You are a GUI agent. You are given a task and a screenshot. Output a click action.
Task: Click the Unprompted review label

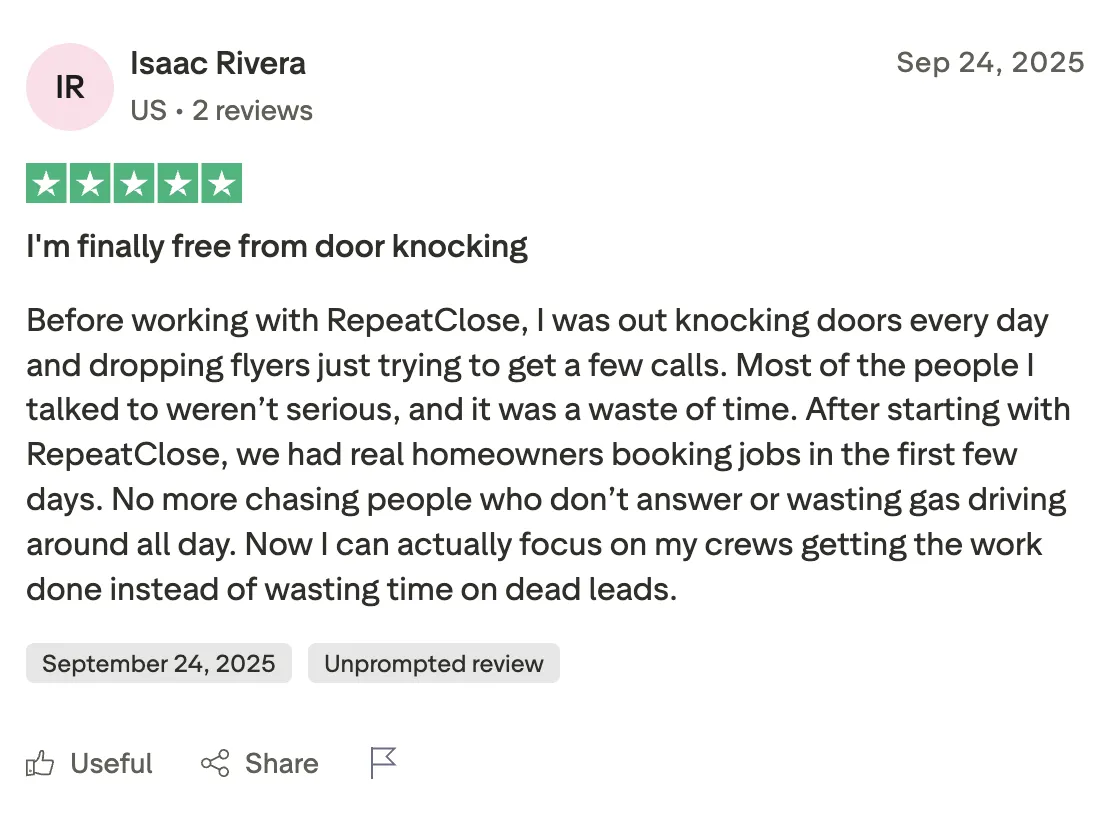click(433, 664)
